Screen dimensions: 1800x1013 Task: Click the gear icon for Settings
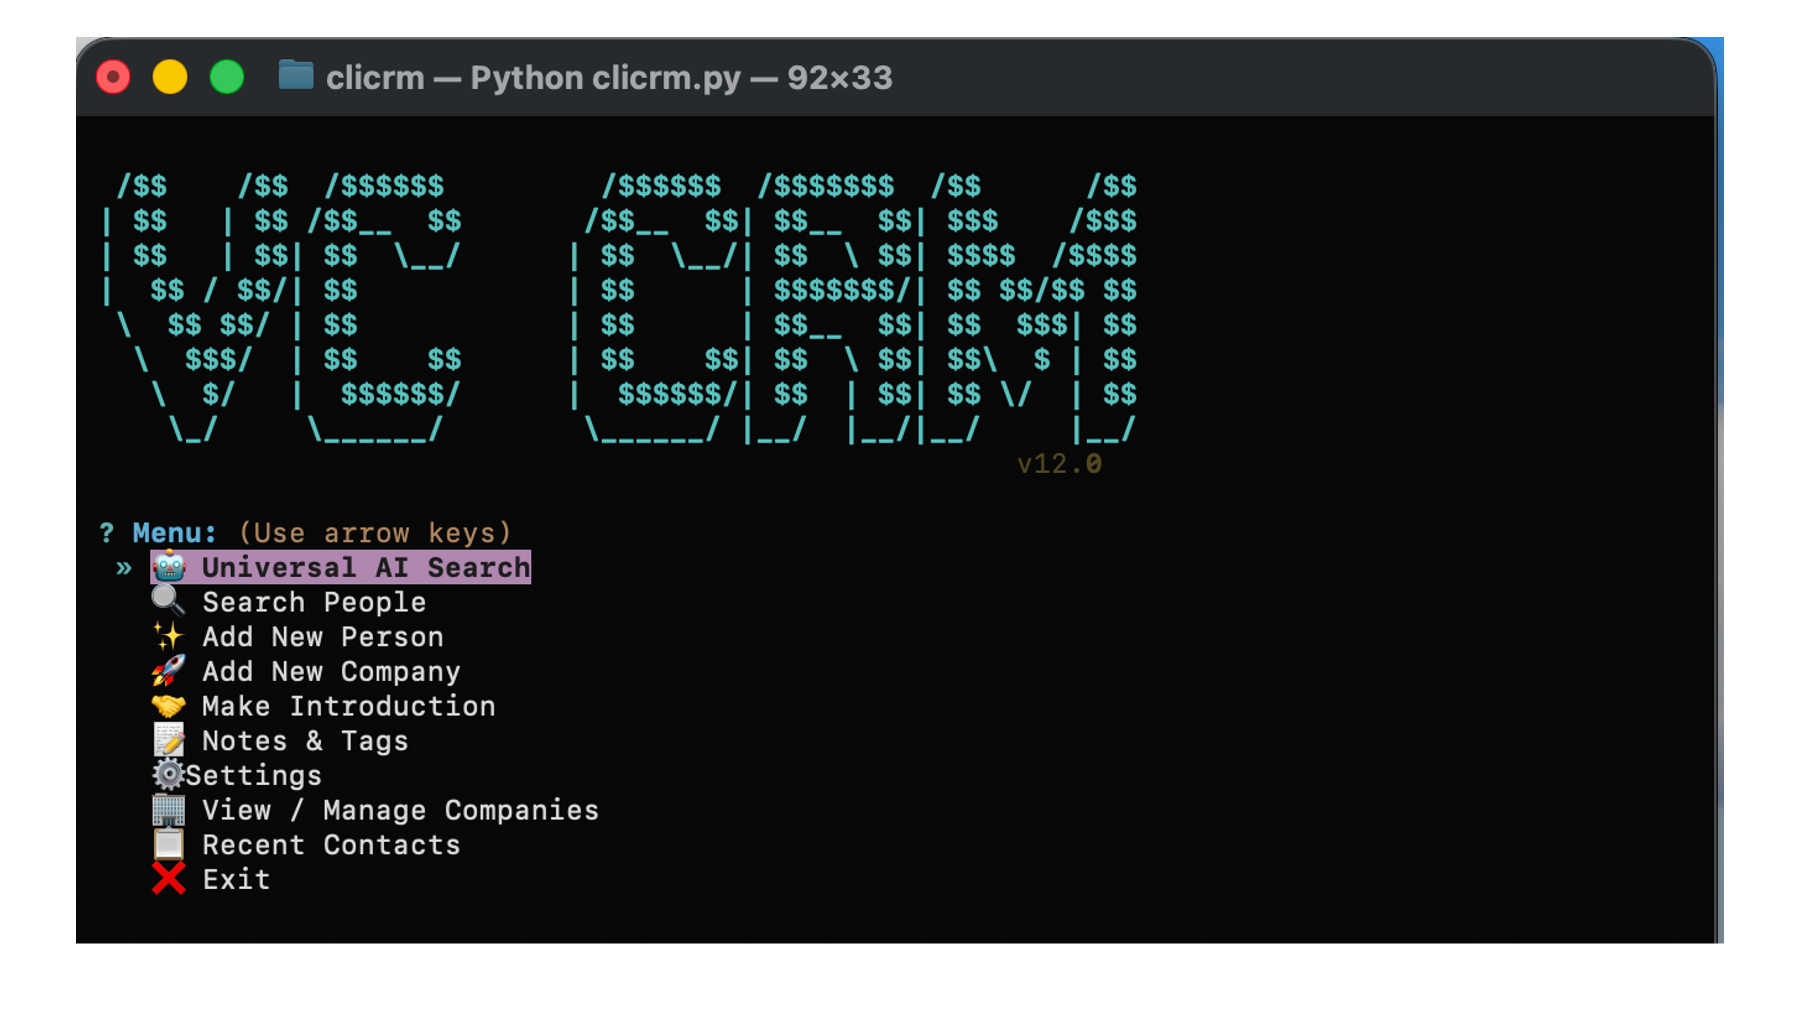[168, 775]
